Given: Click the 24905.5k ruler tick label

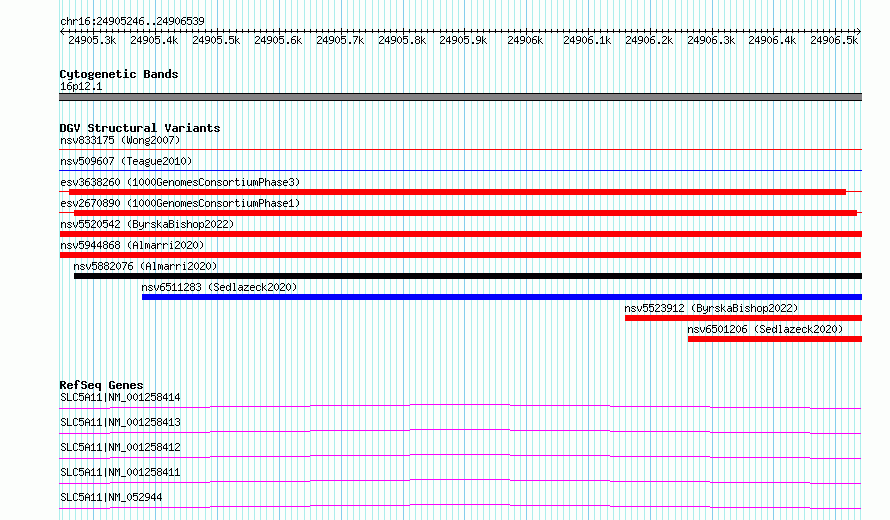Looking at the screenshot, I should coord(216,40).
